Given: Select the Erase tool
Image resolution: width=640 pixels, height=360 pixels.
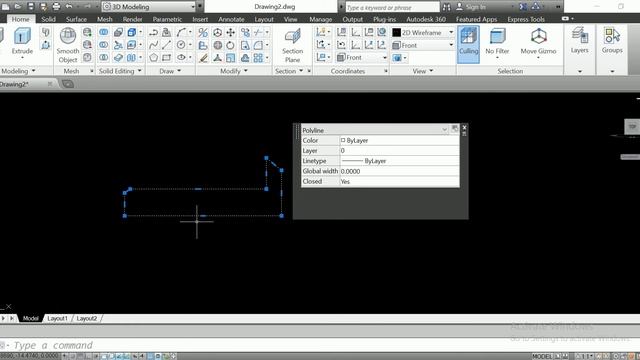Looking at the screenshot, I should (x=203, y=58).
